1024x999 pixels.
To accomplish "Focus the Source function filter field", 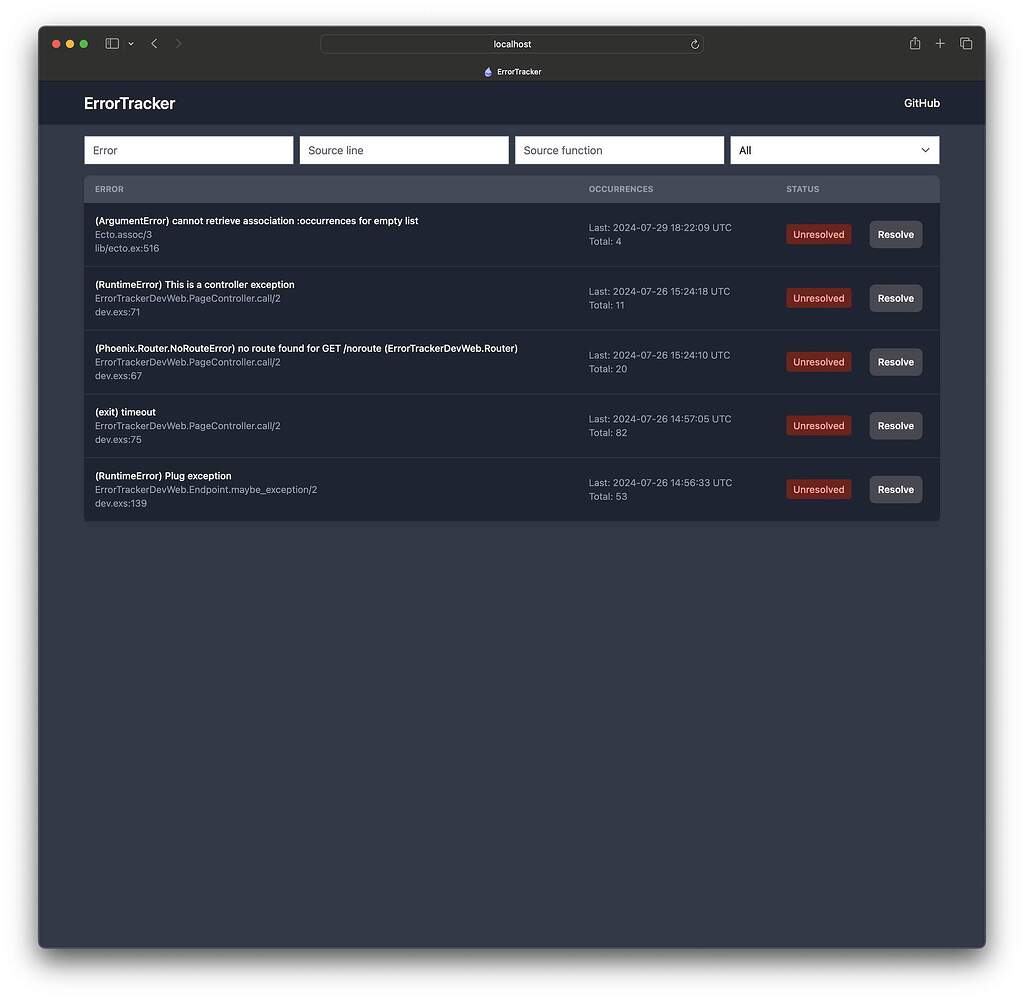I will click(x=619, y=150).
